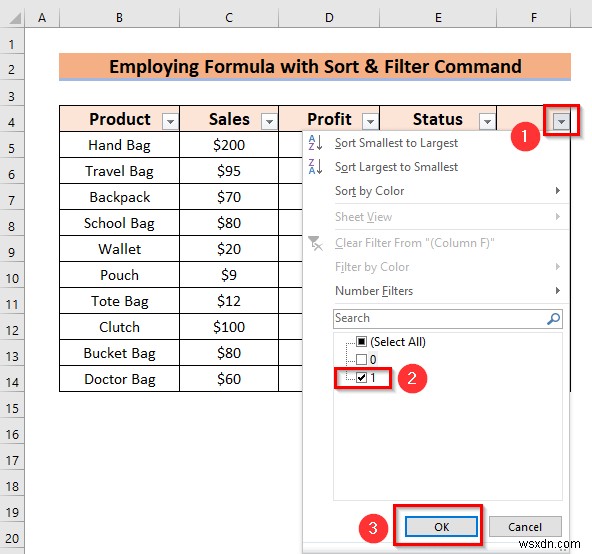This screenshot has width=592, height=554.
Task: Click the Sort Largest to Smallest Z-A icon
Action: click(315, 167)
